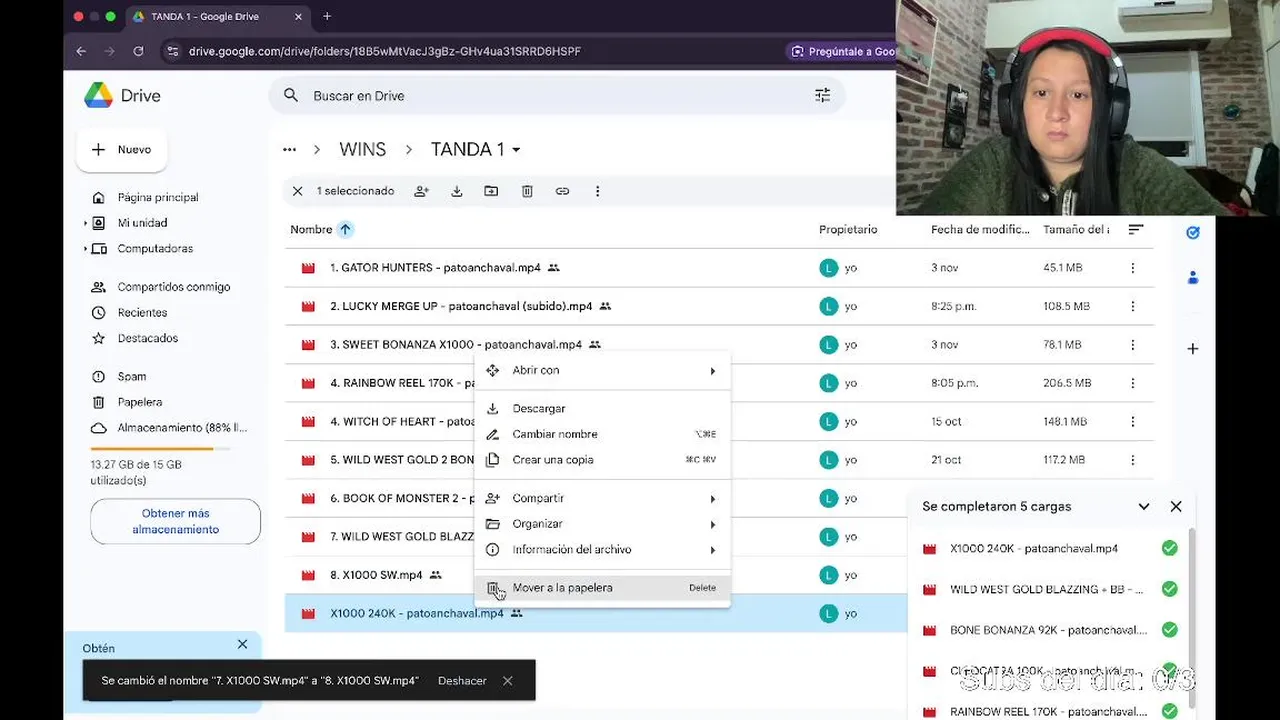Click the download toolbar icon
Image resolution: width=1280 pixels, height=720 pixels.
(456, 191)
